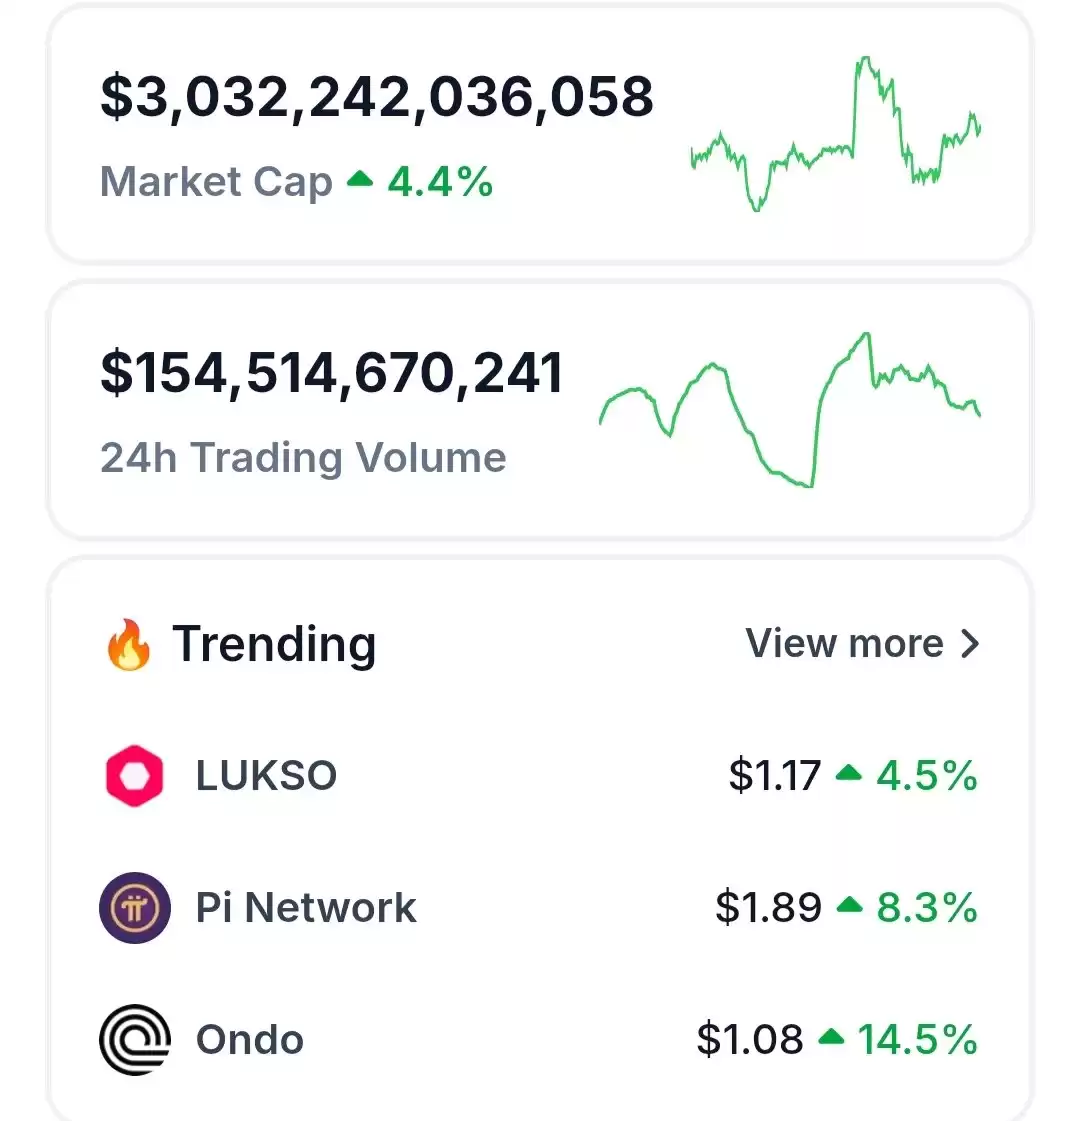Tap the green arrow beside Market Cap
The width and height of the screenshot is (1080, 1121).
(360, 179)
